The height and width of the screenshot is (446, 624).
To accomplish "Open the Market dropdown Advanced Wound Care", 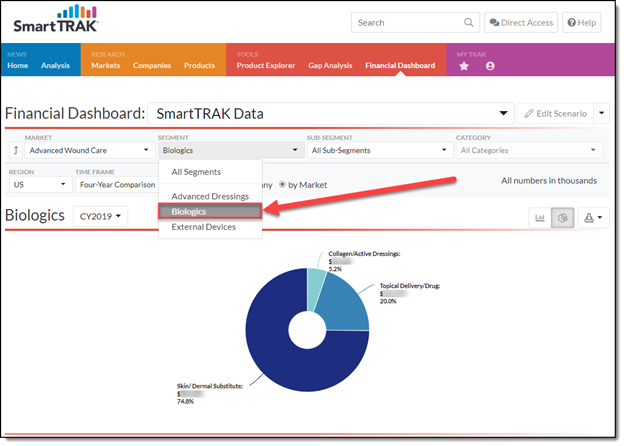I will point(90,150).
